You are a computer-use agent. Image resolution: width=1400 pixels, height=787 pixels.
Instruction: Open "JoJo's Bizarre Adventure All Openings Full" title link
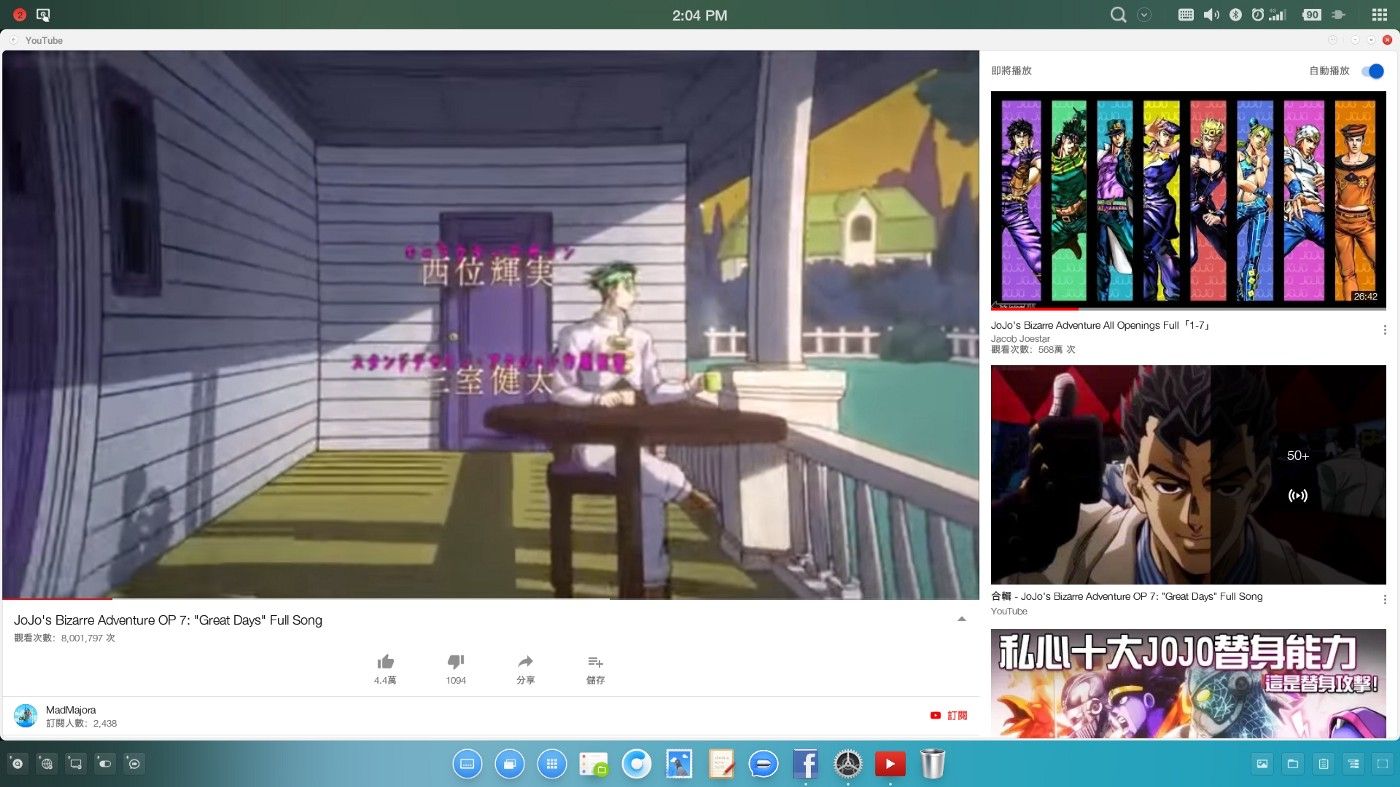pos(1101,326)
